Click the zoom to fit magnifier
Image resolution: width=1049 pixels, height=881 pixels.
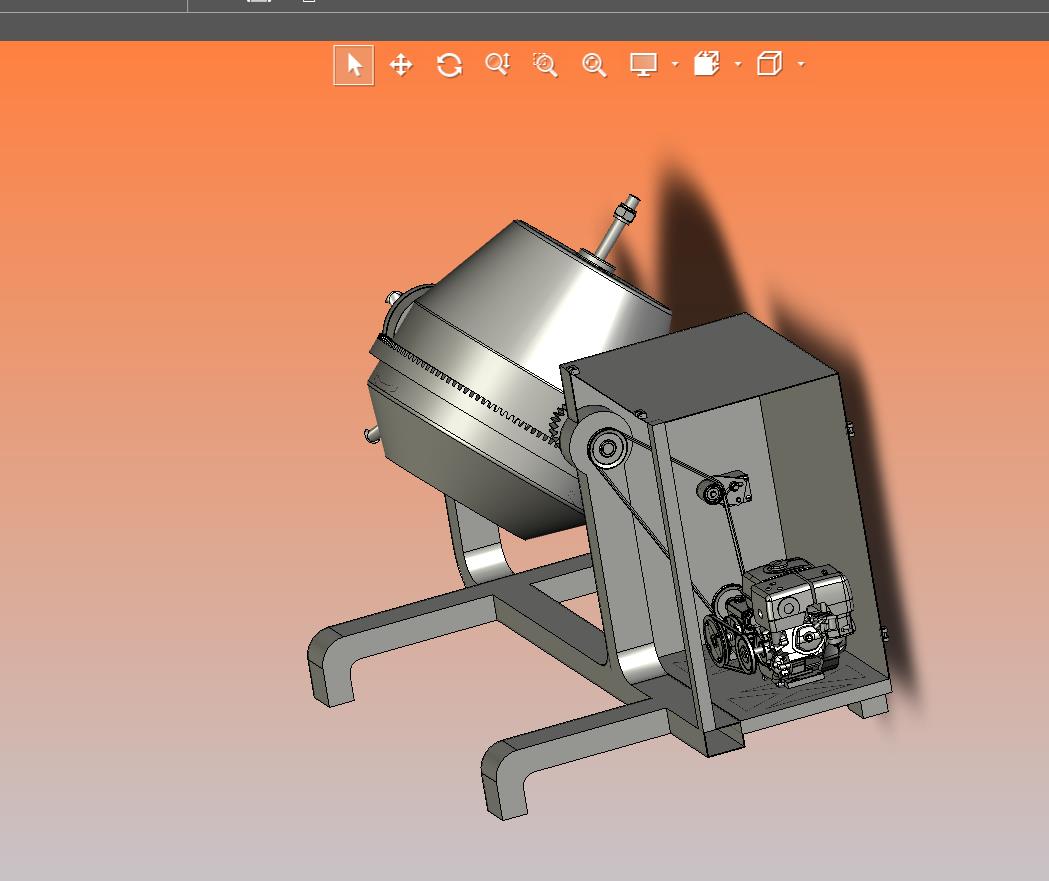[593, 65]
